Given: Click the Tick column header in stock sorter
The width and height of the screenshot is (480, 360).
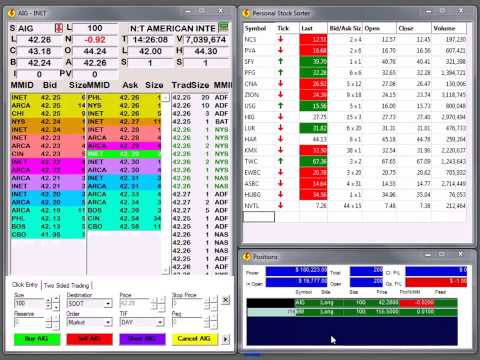Looking at the screenshot, I should tap(287, 28).
